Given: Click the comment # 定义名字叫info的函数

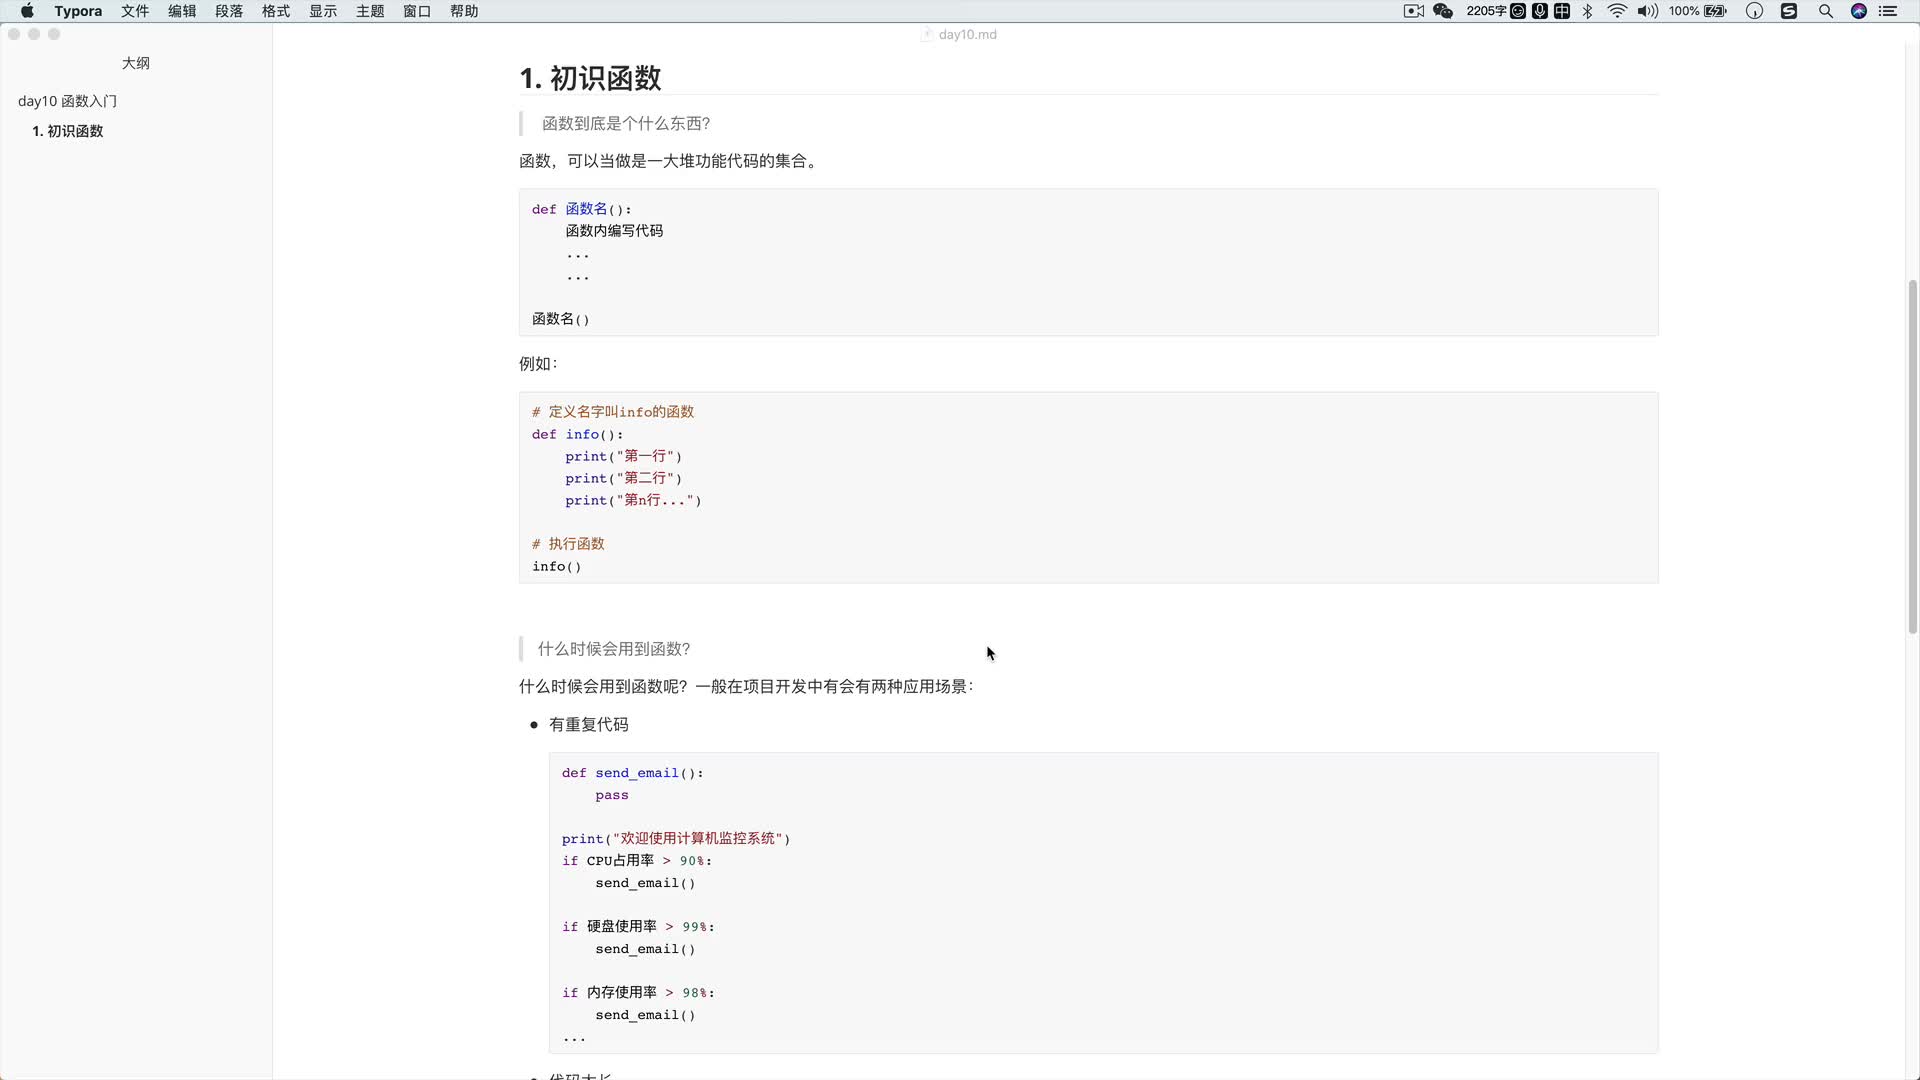Looking at the screenshot, I should coord(613,412).
